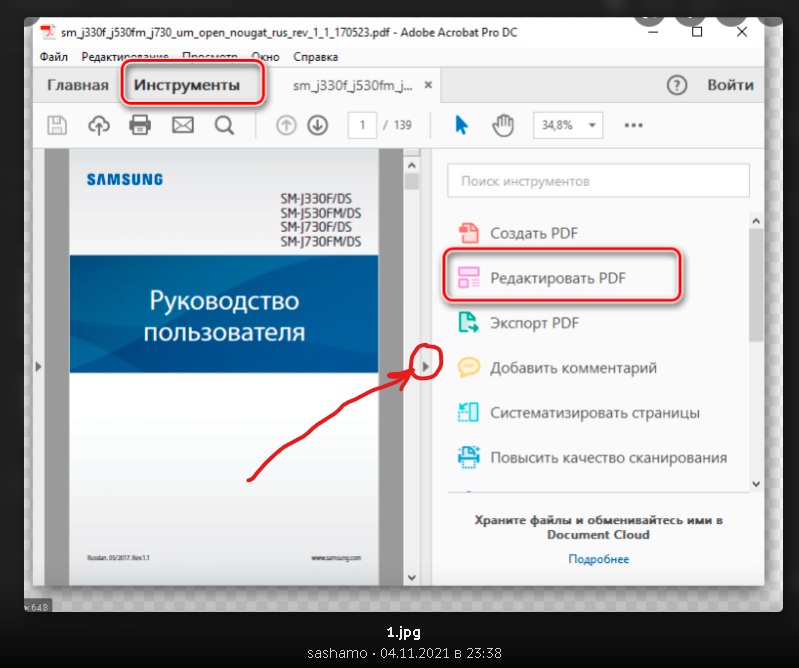Click the Добавить комментарий speech bubble icon
This screenshot has width=799, height=668.
(468, 367)
